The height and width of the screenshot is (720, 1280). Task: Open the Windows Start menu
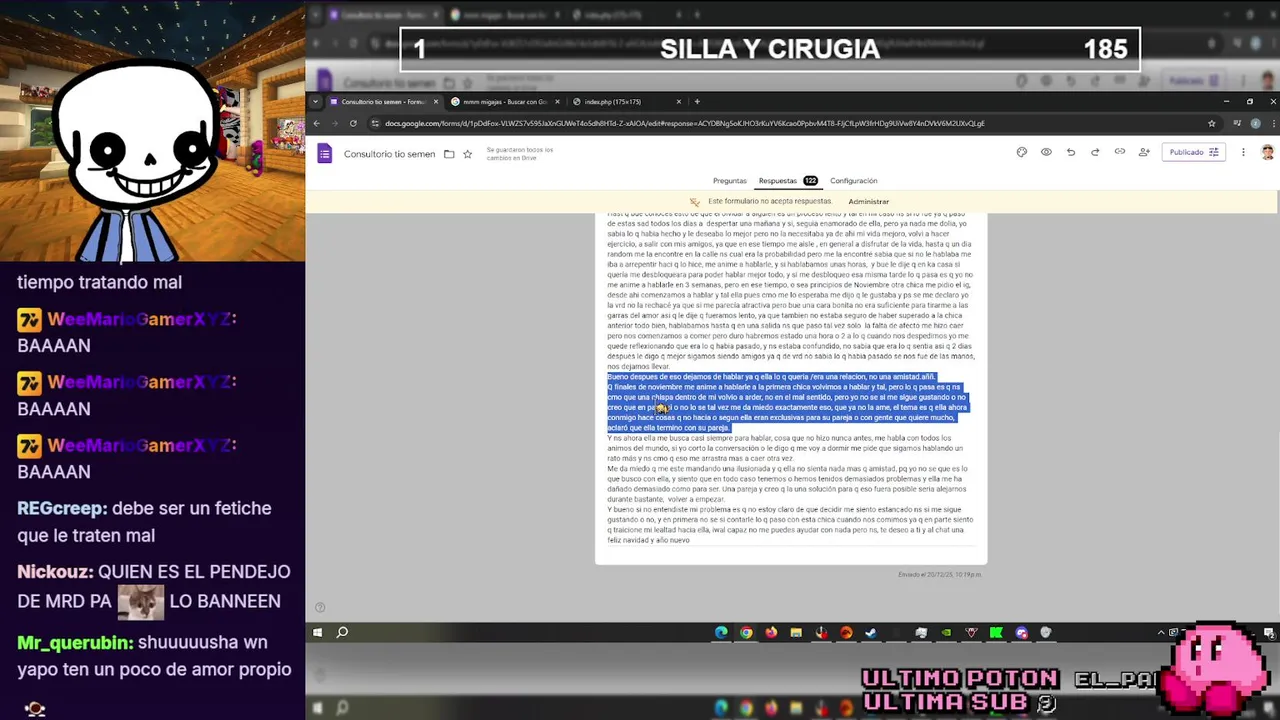pos(317,632)
